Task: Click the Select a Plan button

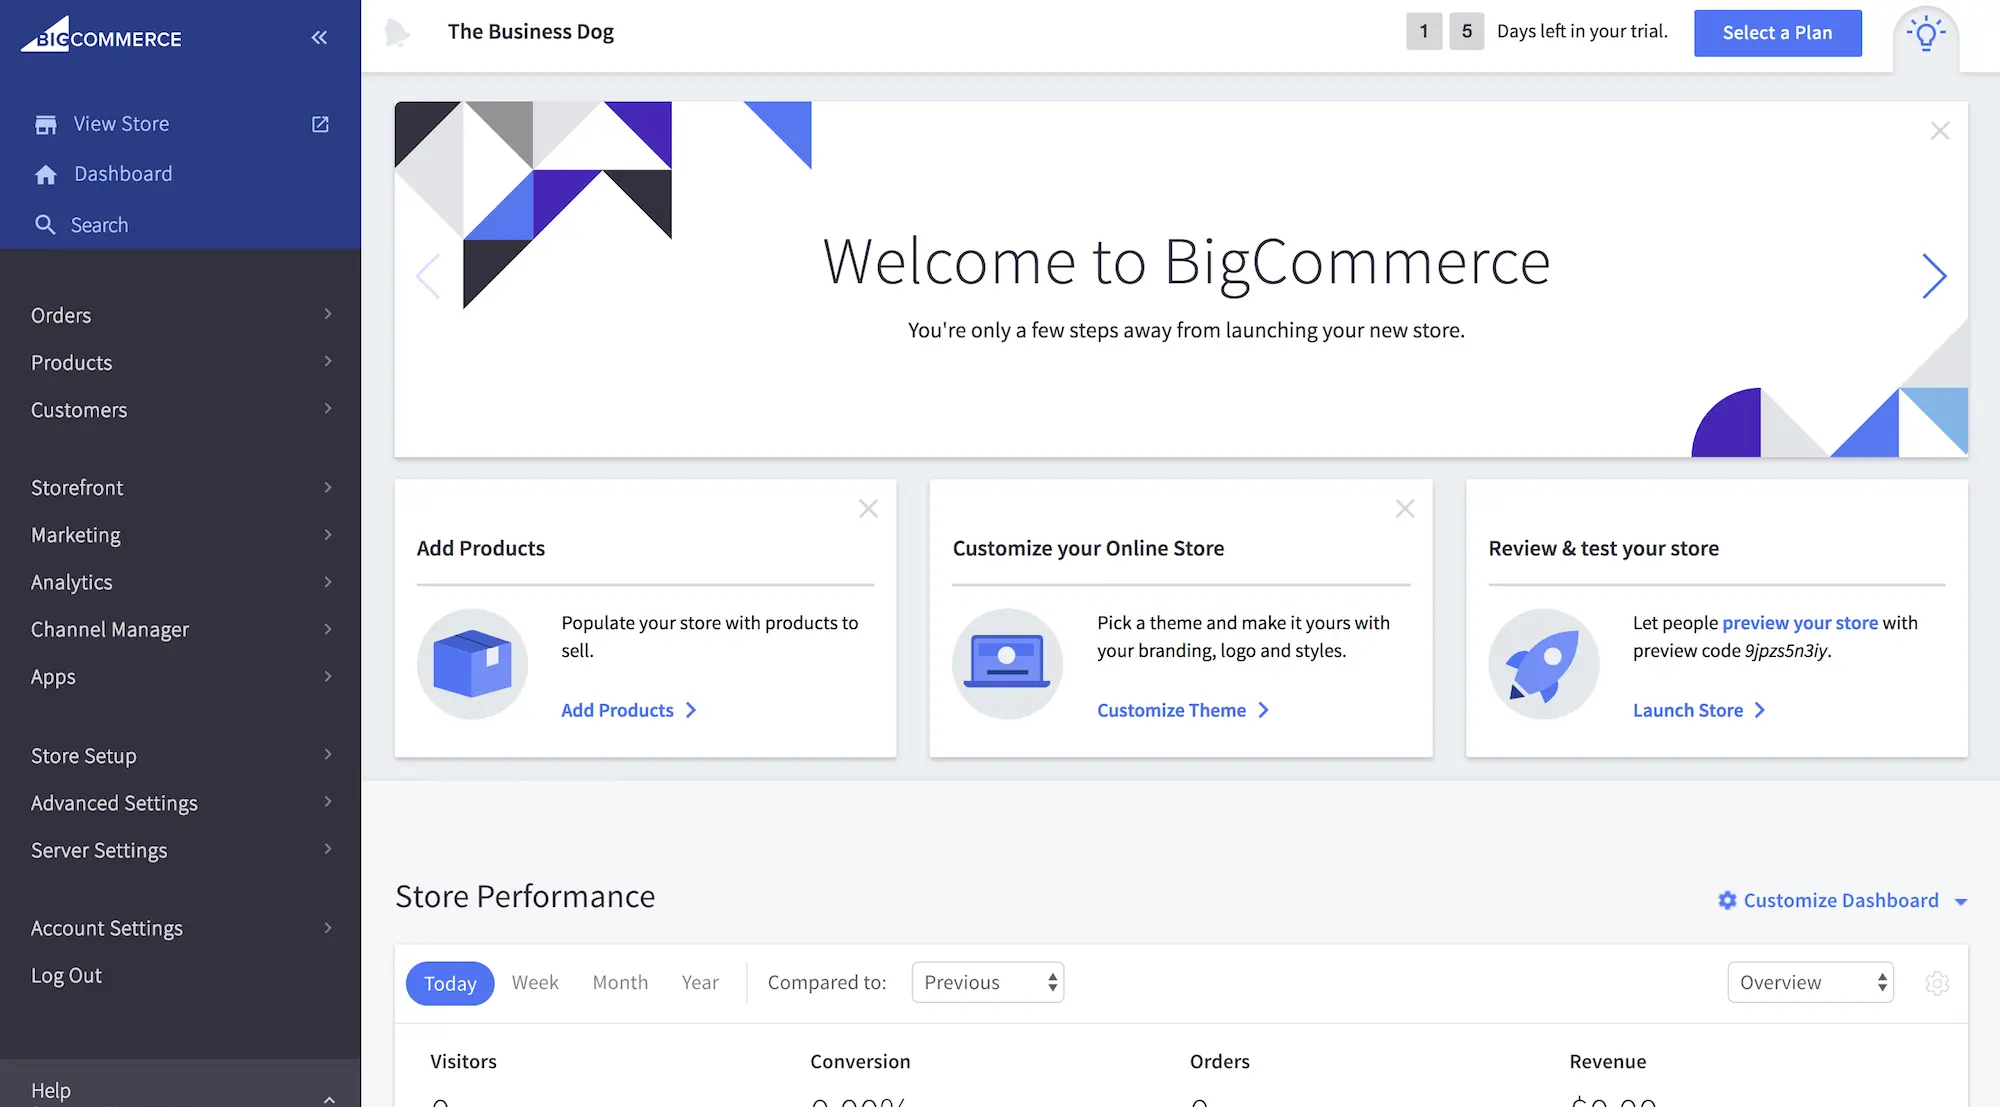Action: [x=1777, y=33]
